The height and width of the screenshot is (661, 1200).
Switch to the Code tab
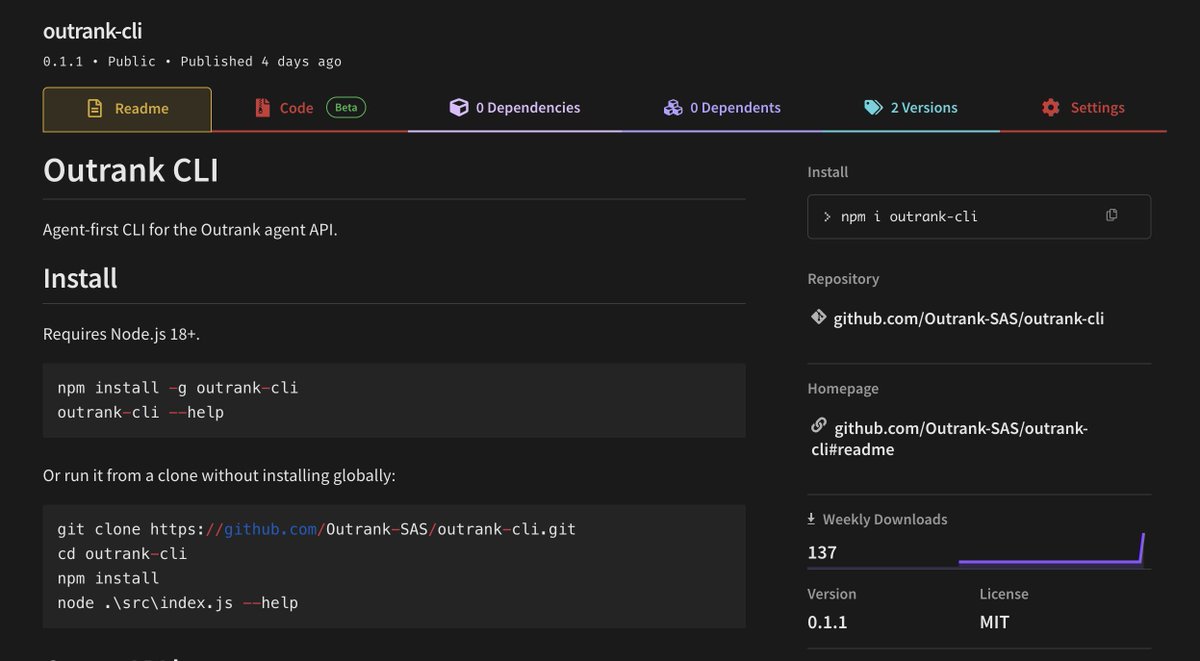pyautogui.click(x=310, y=109)
